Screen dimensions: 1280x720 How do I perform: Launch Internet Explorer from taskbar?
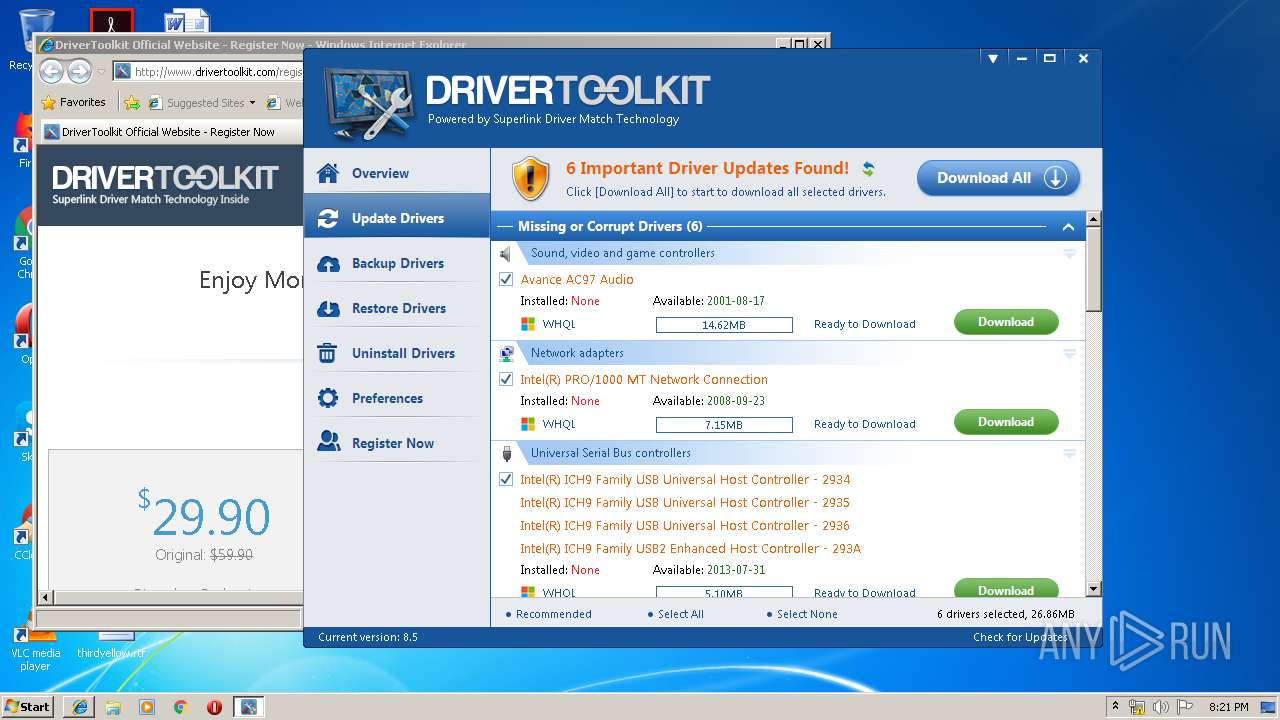tap(79, 707)
